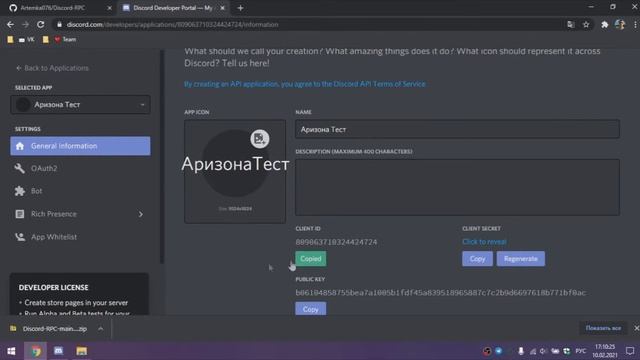This screenshot has height=360, width=640.
Task: Click the App Whitelist person icon
Action: pyautogui.click(x=20, y=237)
